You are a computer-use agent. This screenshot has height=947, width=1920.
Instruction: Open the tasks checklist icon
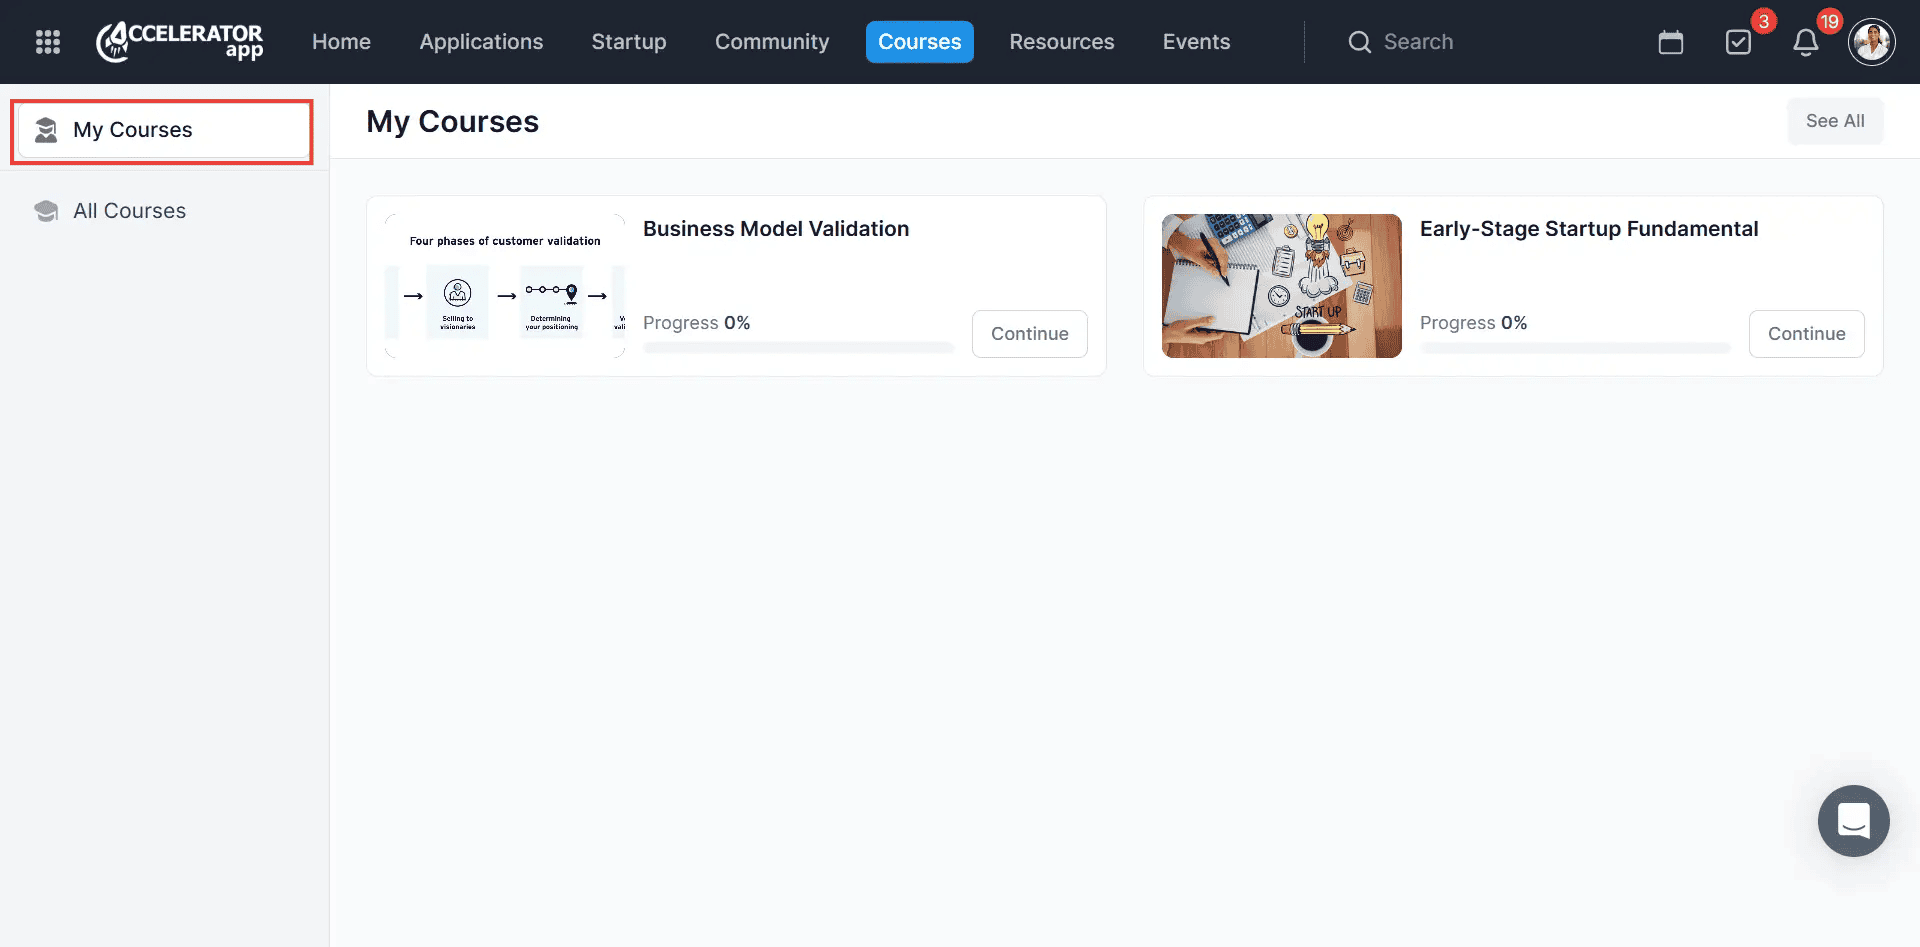1738,42
